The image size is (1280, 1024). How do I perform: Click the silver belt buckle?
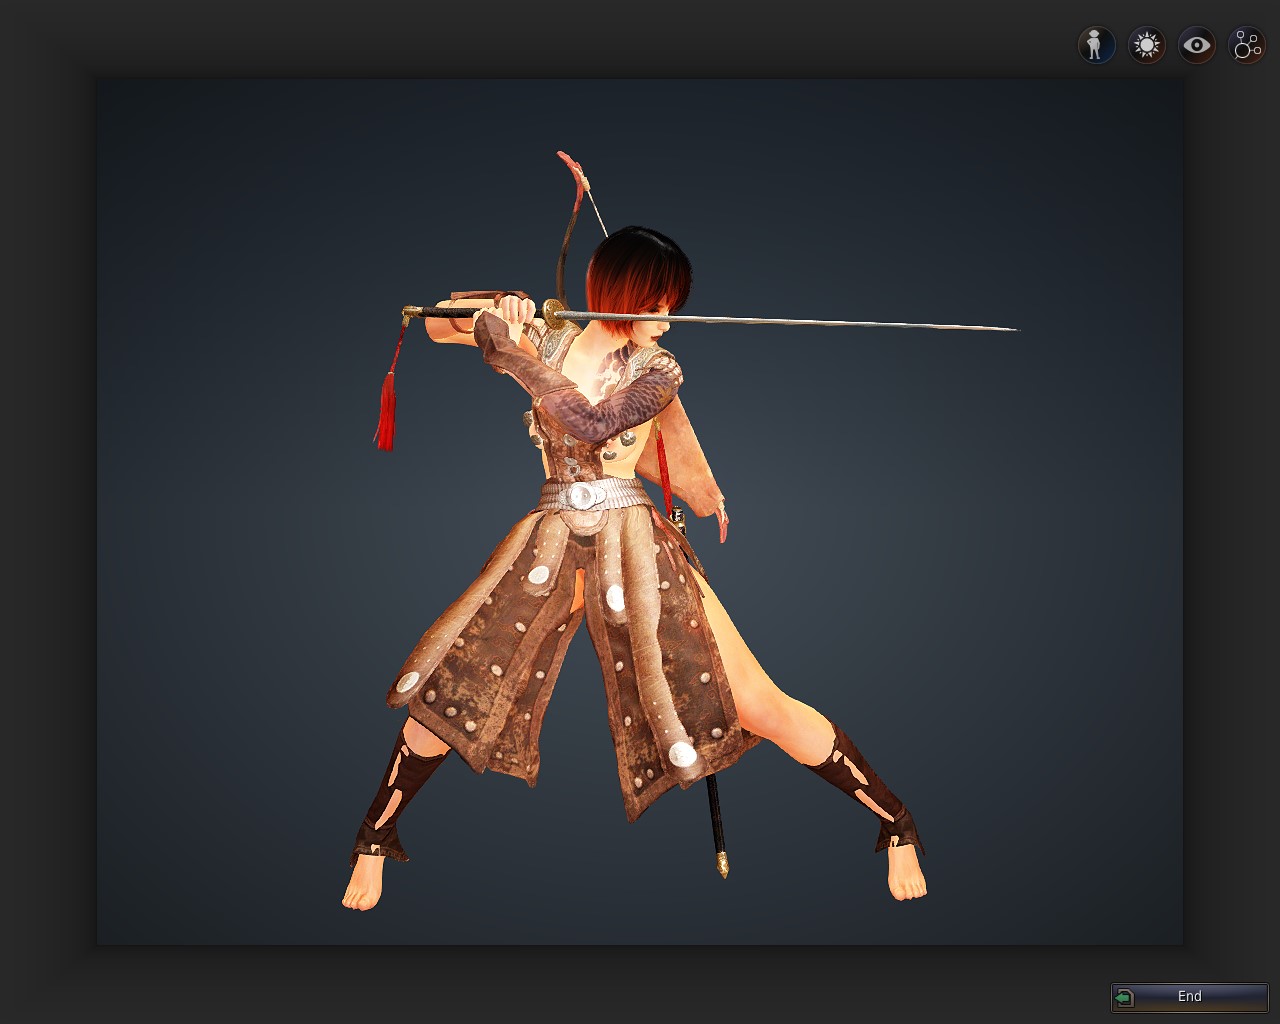point(582,495)
